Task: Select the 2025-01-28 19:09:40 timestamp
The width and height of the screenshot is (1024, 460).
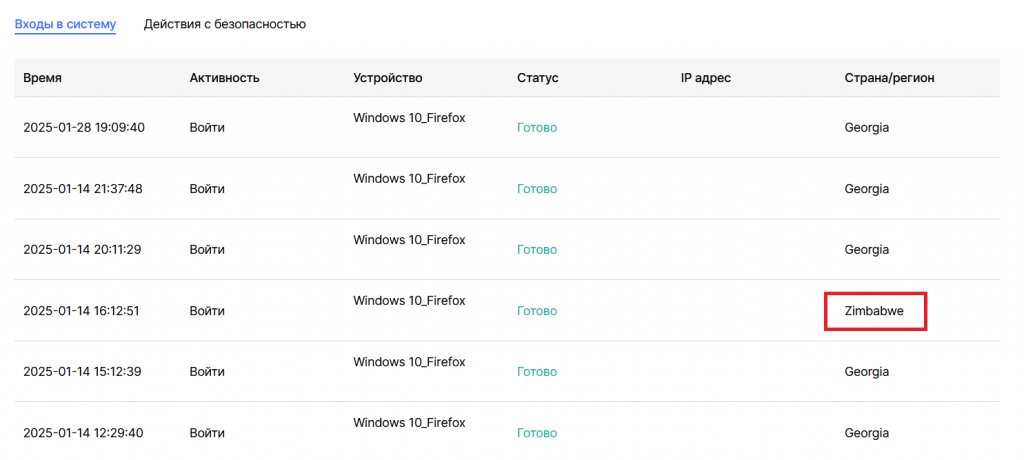Action: pos(84,128)
